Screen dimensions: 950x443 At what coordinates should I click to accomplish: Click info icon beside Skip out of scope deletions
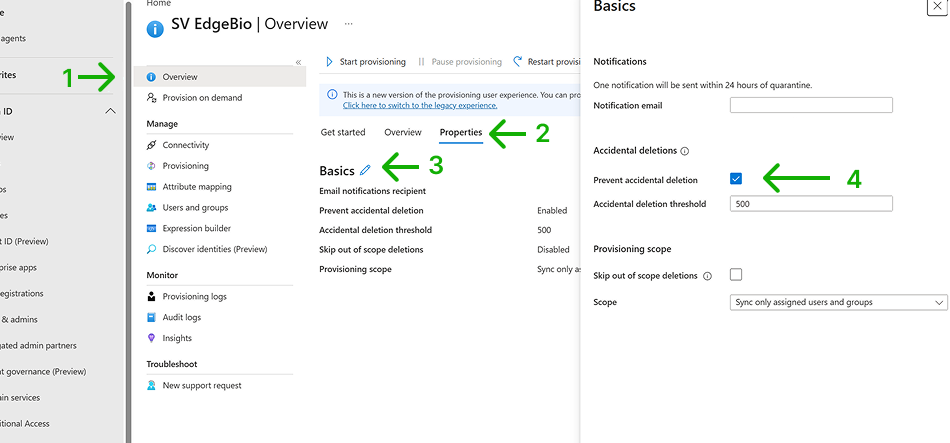click(707, 276)
